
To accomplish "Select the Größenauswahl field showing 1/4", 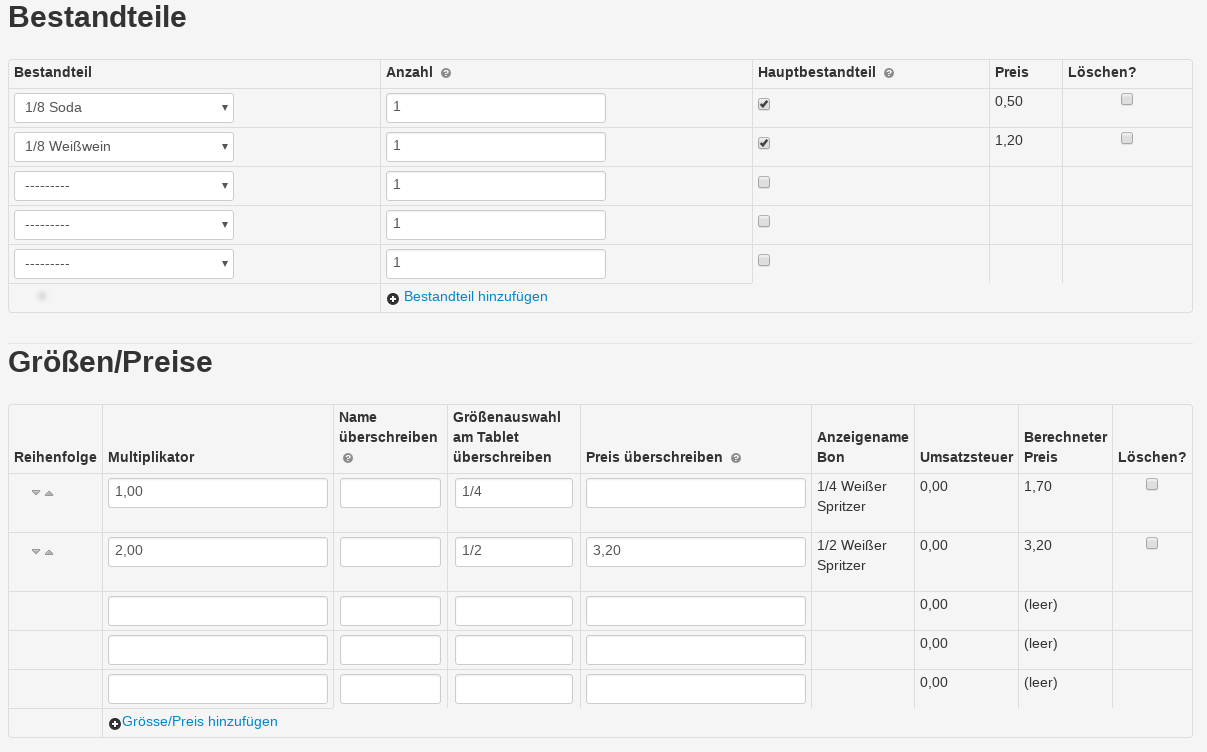I will 514,493.
